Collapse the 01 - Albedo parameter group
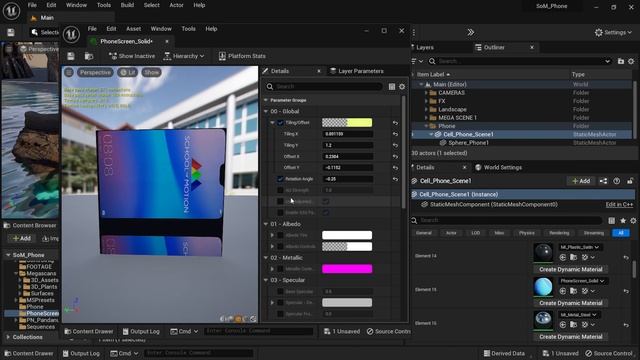This screenshot has height=360, width=640. point(266,224)
